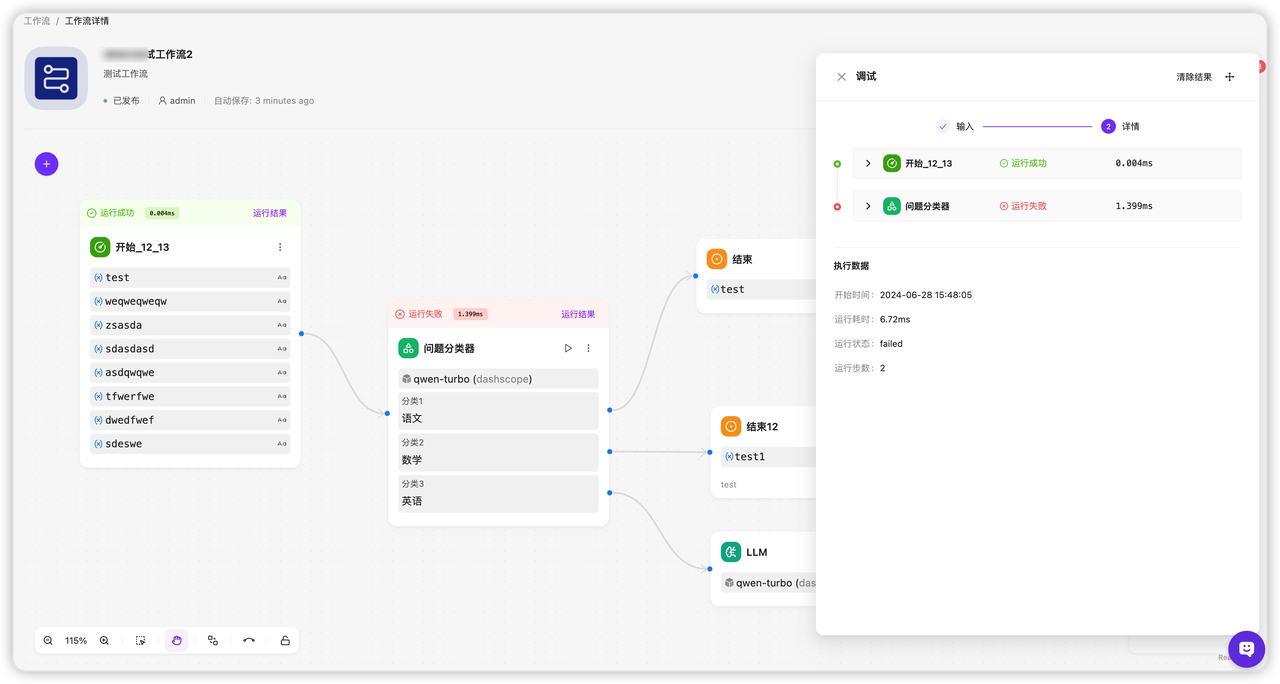Select the 分类3 英语 category
This screenshot has width=1280, height=684.
pyautogui.click(x=498, y=493)
